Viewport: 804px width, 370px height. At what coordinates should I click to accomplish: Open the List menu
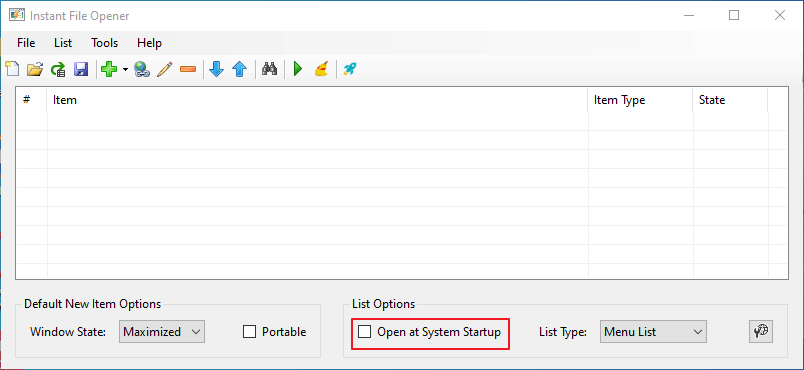coord(63,43)
